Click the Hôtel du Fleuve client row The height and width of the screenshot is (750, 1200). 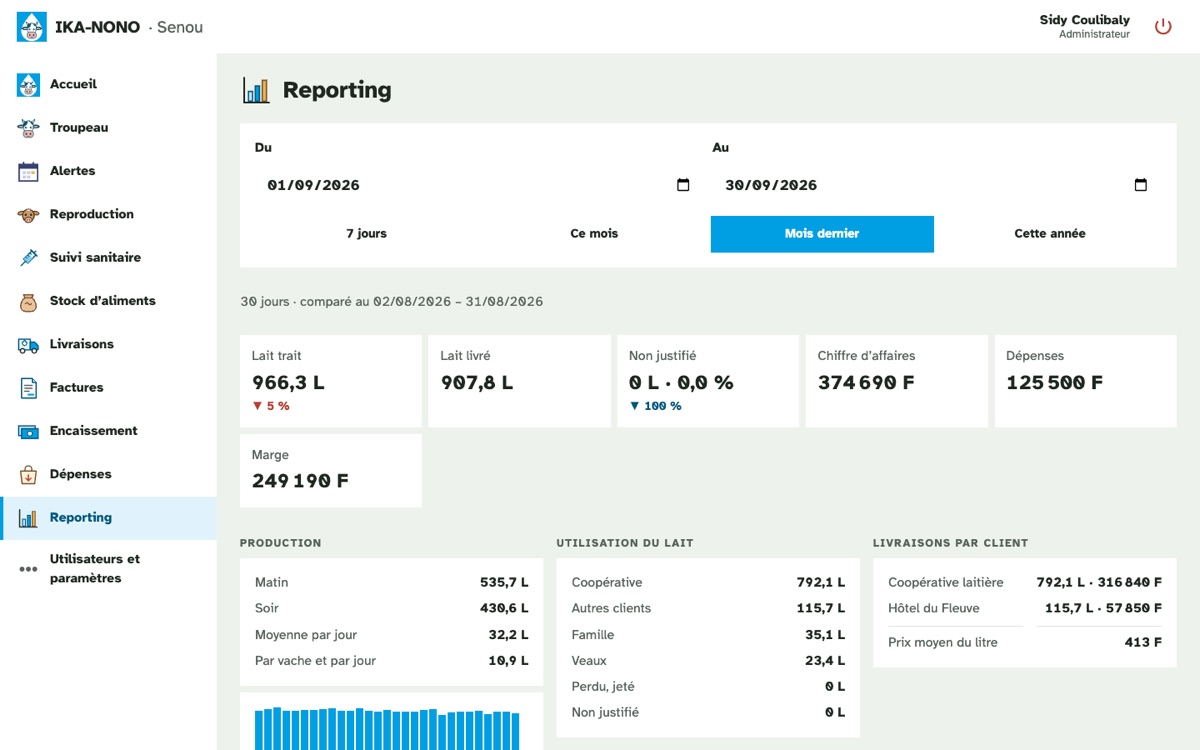coord(1025,608)
